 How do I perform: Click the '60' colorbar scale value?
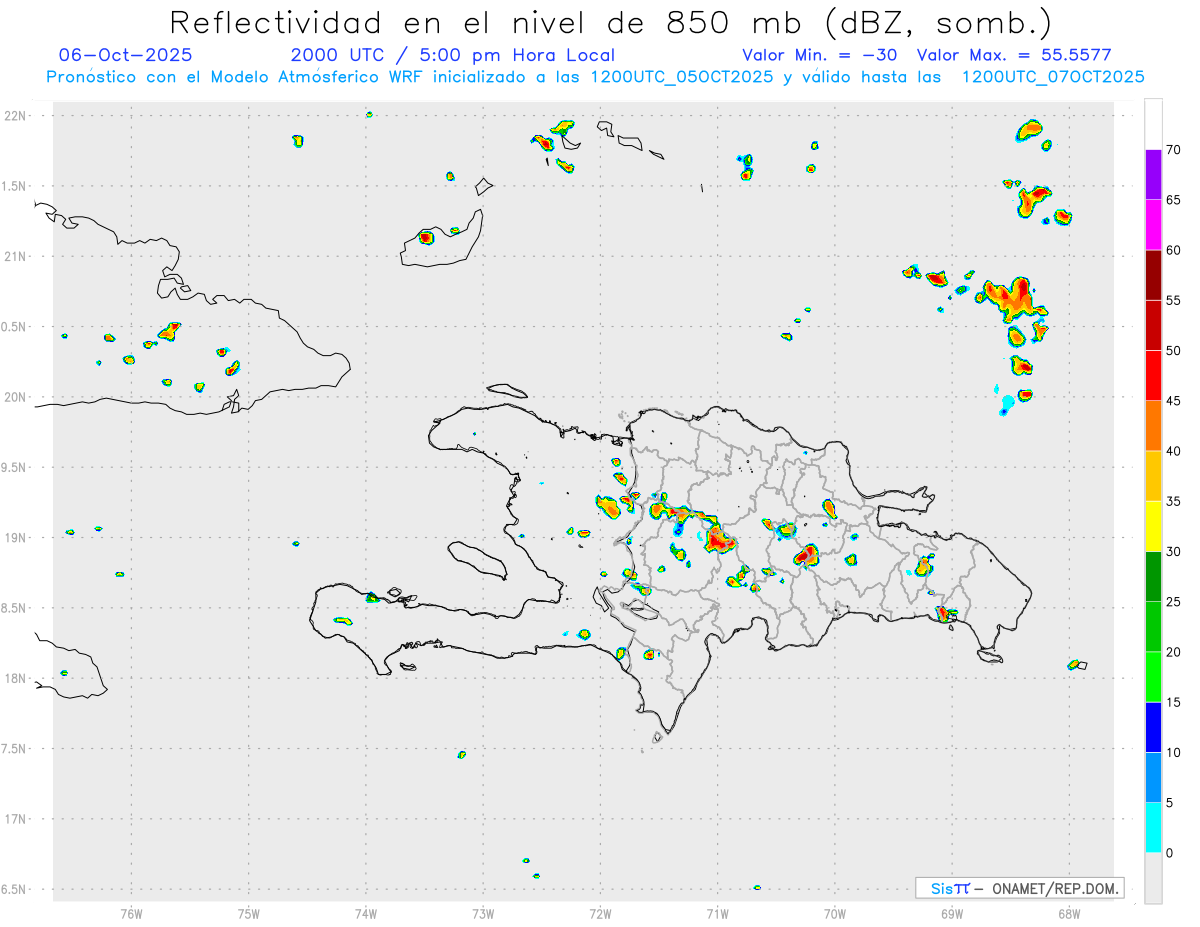click(x=1173, y=250)
